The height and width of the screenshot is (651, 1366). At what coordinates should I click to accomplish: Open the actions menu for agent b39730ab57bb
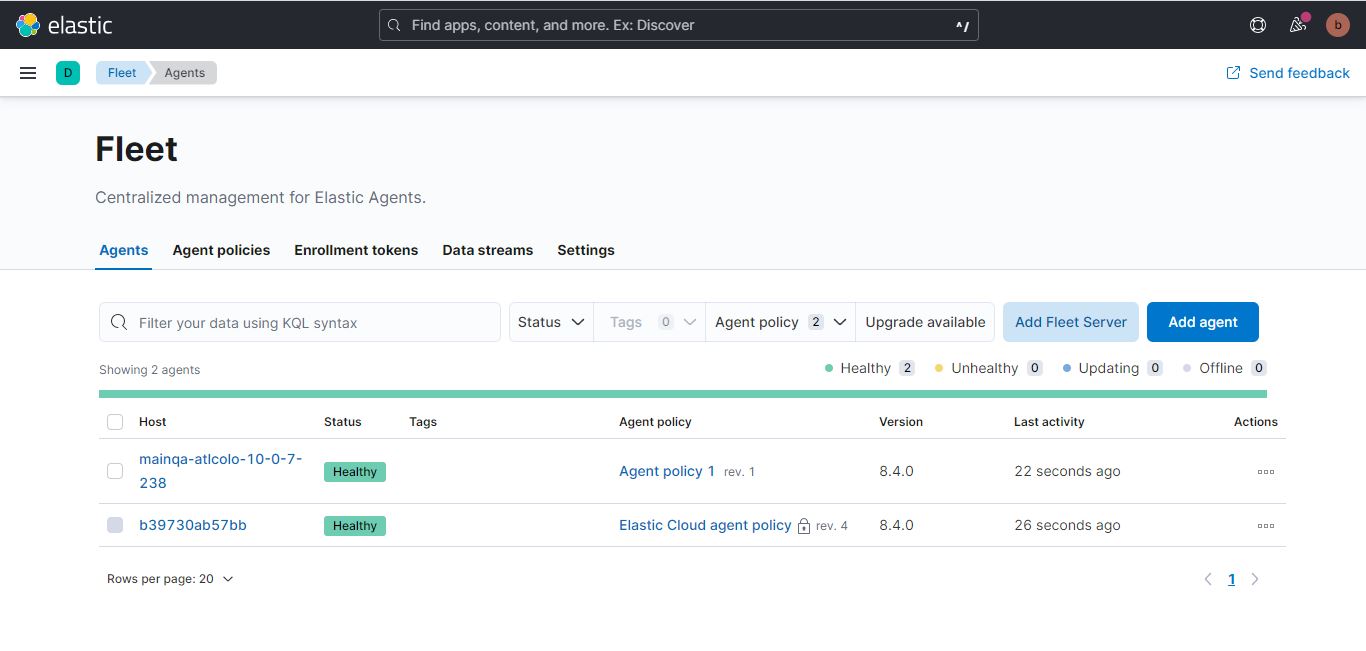[x=1265, y=525]
